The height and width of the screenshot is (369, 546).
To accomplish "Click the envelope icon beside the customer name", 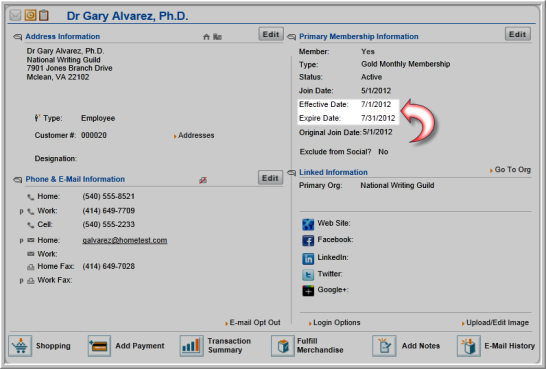I will [15, 15].
